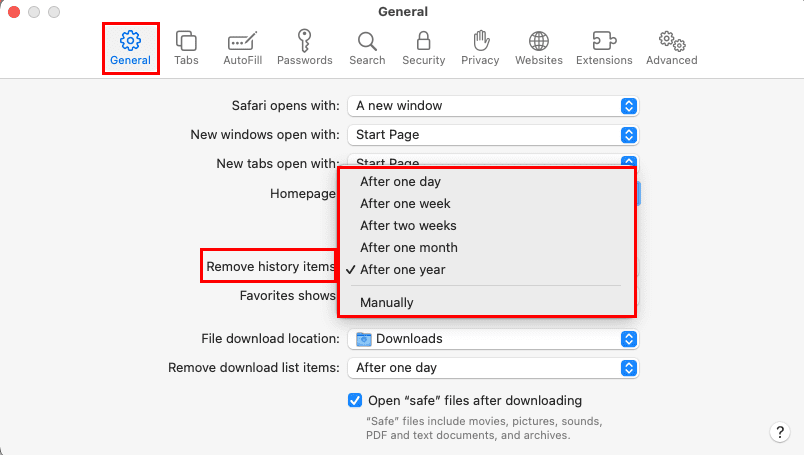Open the Privacy preferences pane

pyautogui.click(x=480, y=47)
